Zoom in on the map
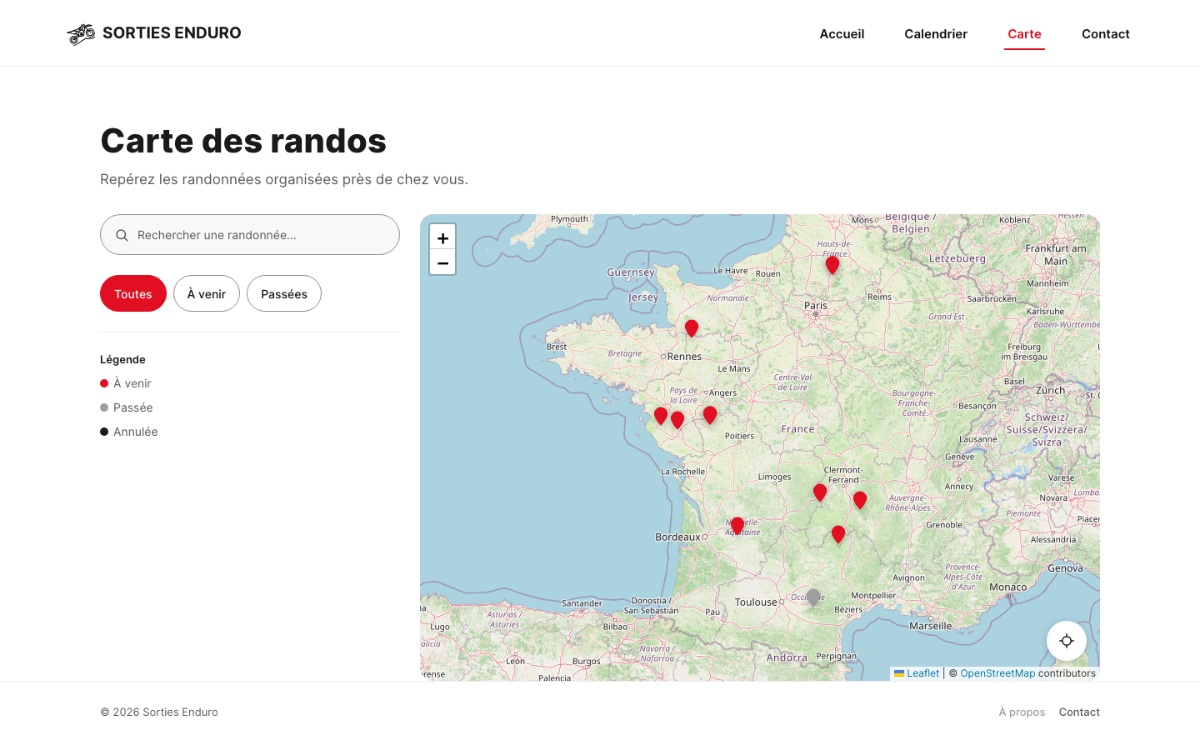 pyautogui.click(x=443, y=238)
